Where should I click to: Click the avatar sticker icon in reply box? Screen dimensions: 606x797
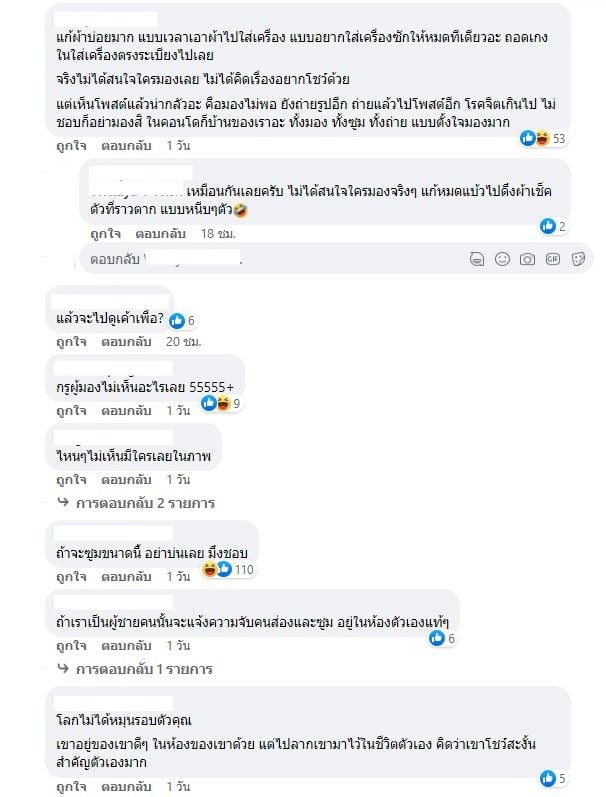pos(477,259)
